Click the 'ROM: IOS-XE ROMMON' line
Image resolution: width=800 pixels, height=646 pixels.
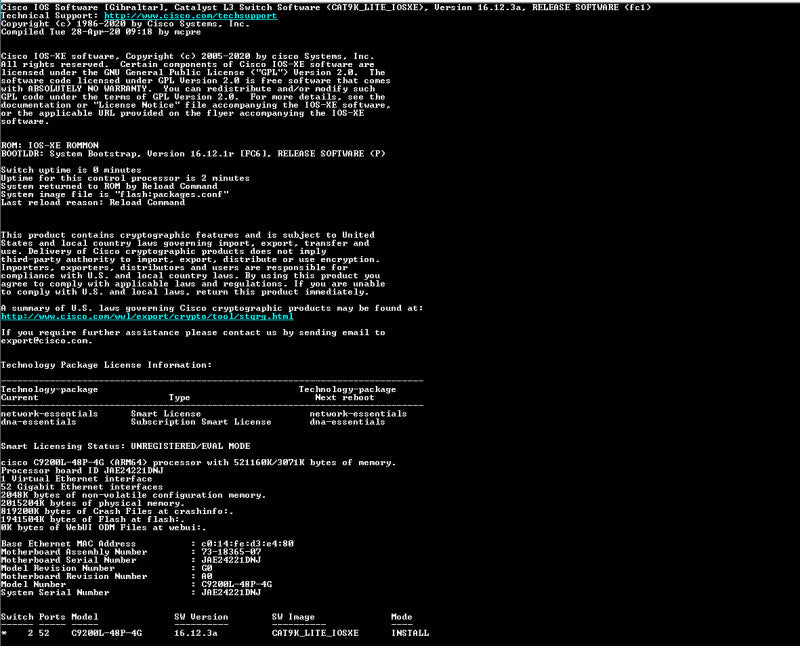pyautogui.click(x=49, y=145)
